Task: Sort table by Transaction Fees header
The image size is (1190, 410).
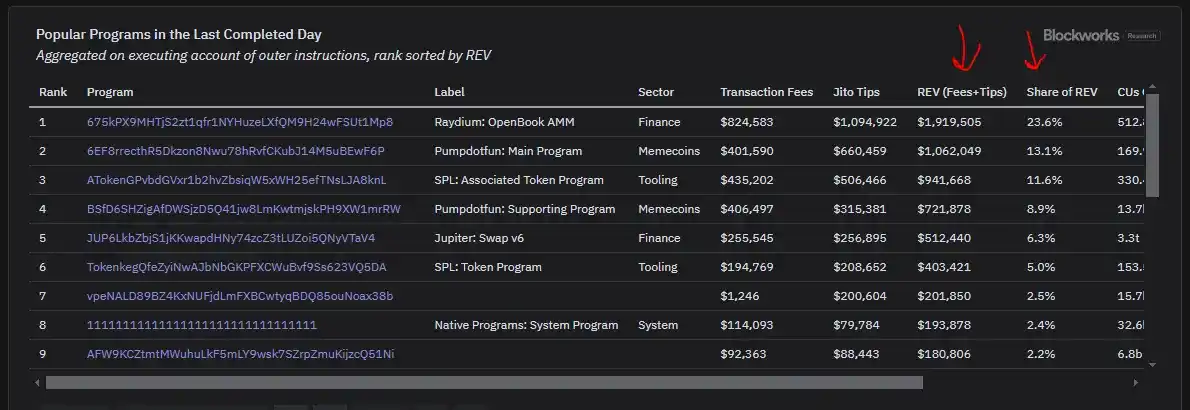Action: pos(766,92)
